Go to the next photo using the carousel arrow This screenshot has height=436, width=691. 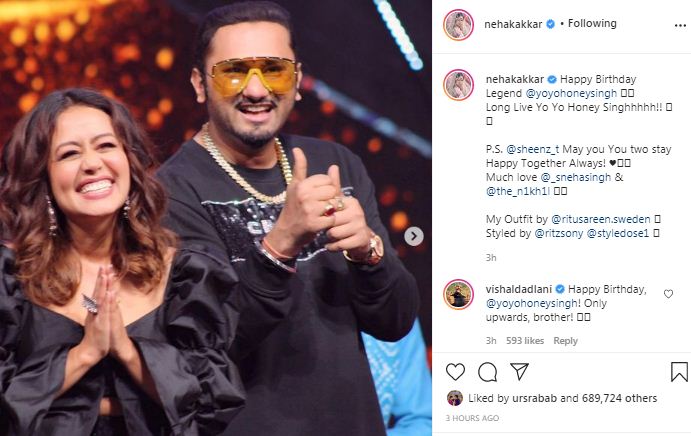pyautogui.click(x=414, y=236)
